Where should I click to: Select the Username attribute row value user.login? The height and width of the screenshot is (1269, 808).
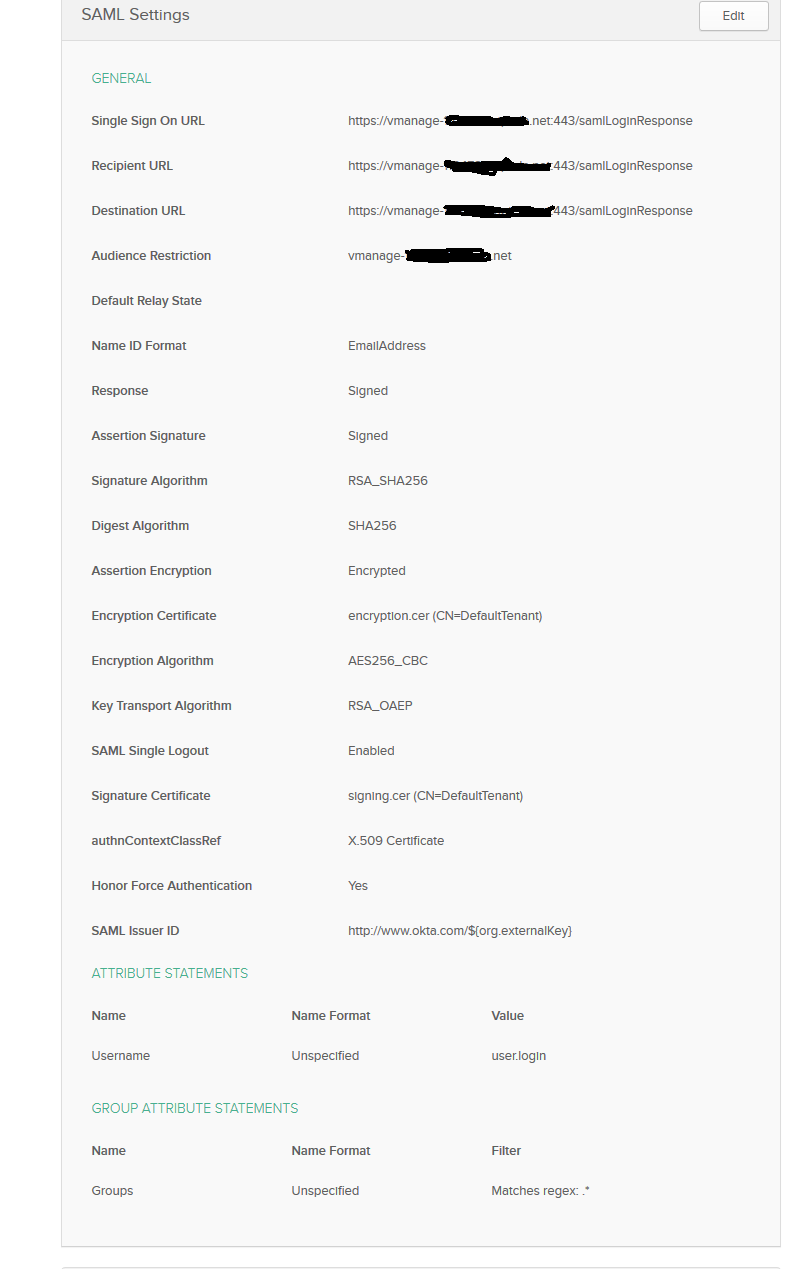coord(518,1055)
